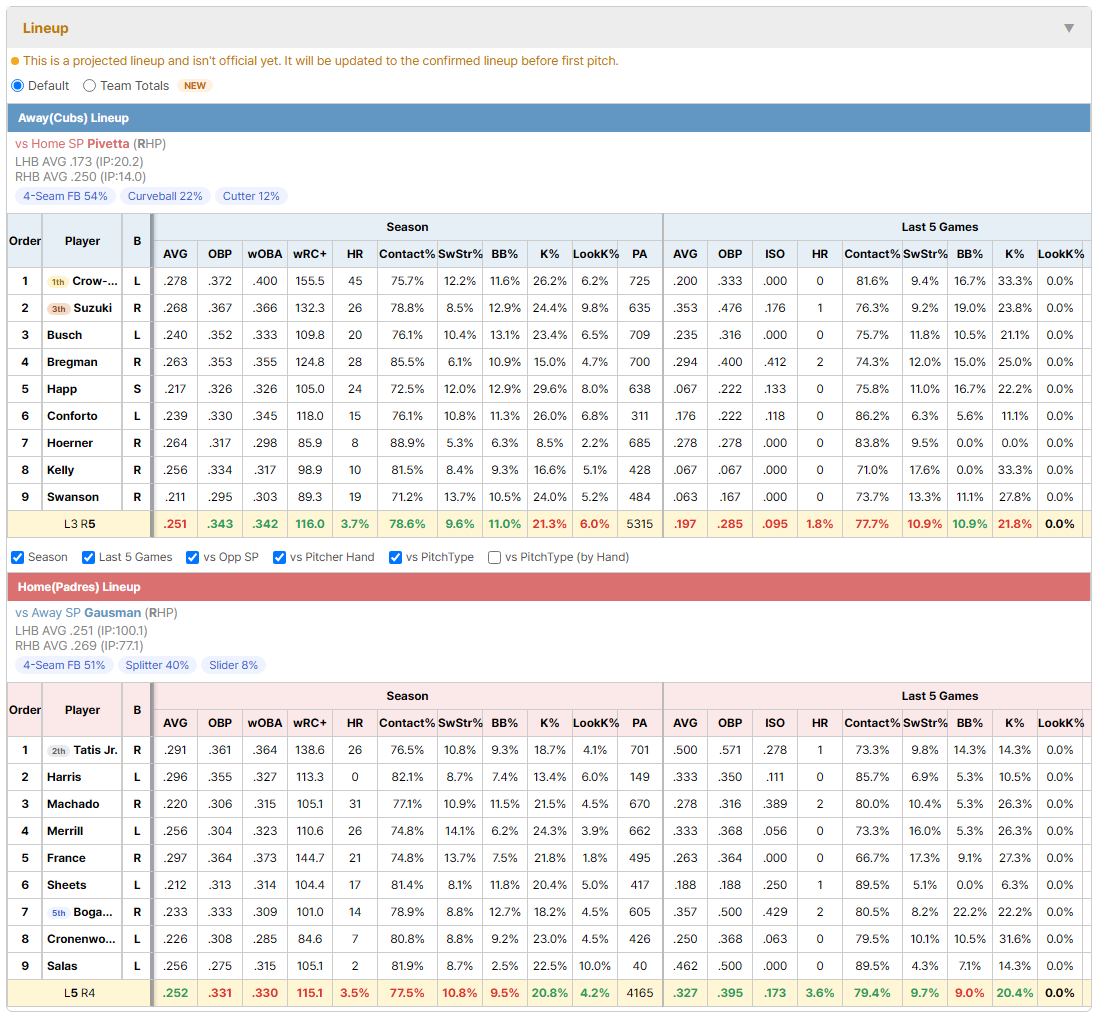Open the Pivetta pitcher link
The width and height of the screenshot is (1098, 1018).
point(108,144)
